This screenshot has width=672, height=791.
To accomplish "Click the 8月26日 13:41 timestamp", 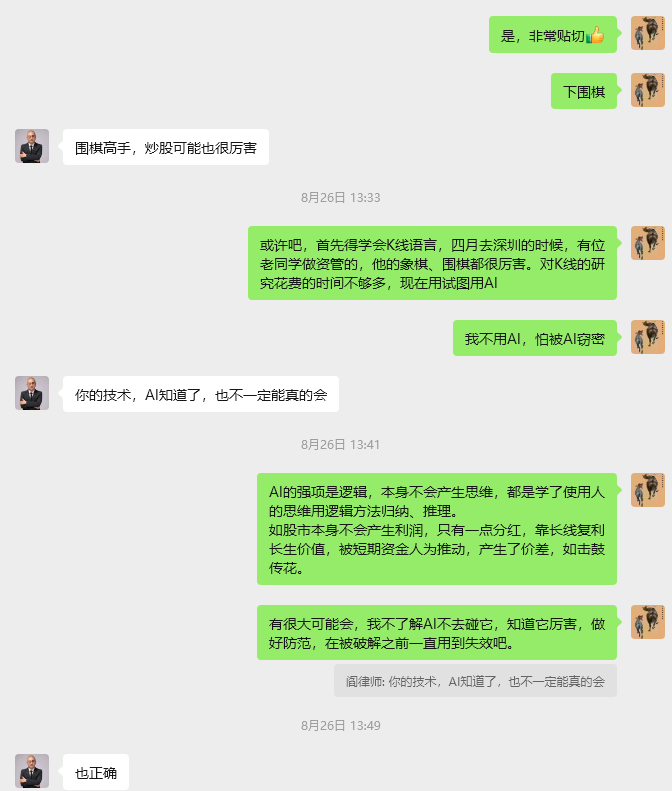I will pos(341,444).
